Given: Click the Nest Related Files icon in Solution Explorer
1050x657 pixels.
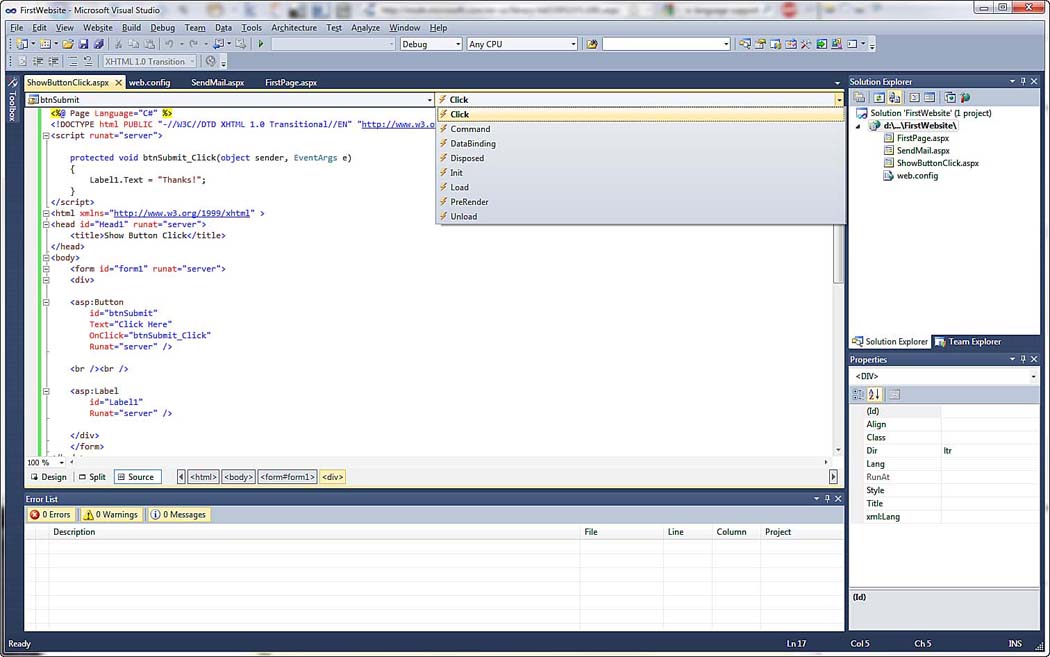Looking at the screenshot, I should pos(895,98).
